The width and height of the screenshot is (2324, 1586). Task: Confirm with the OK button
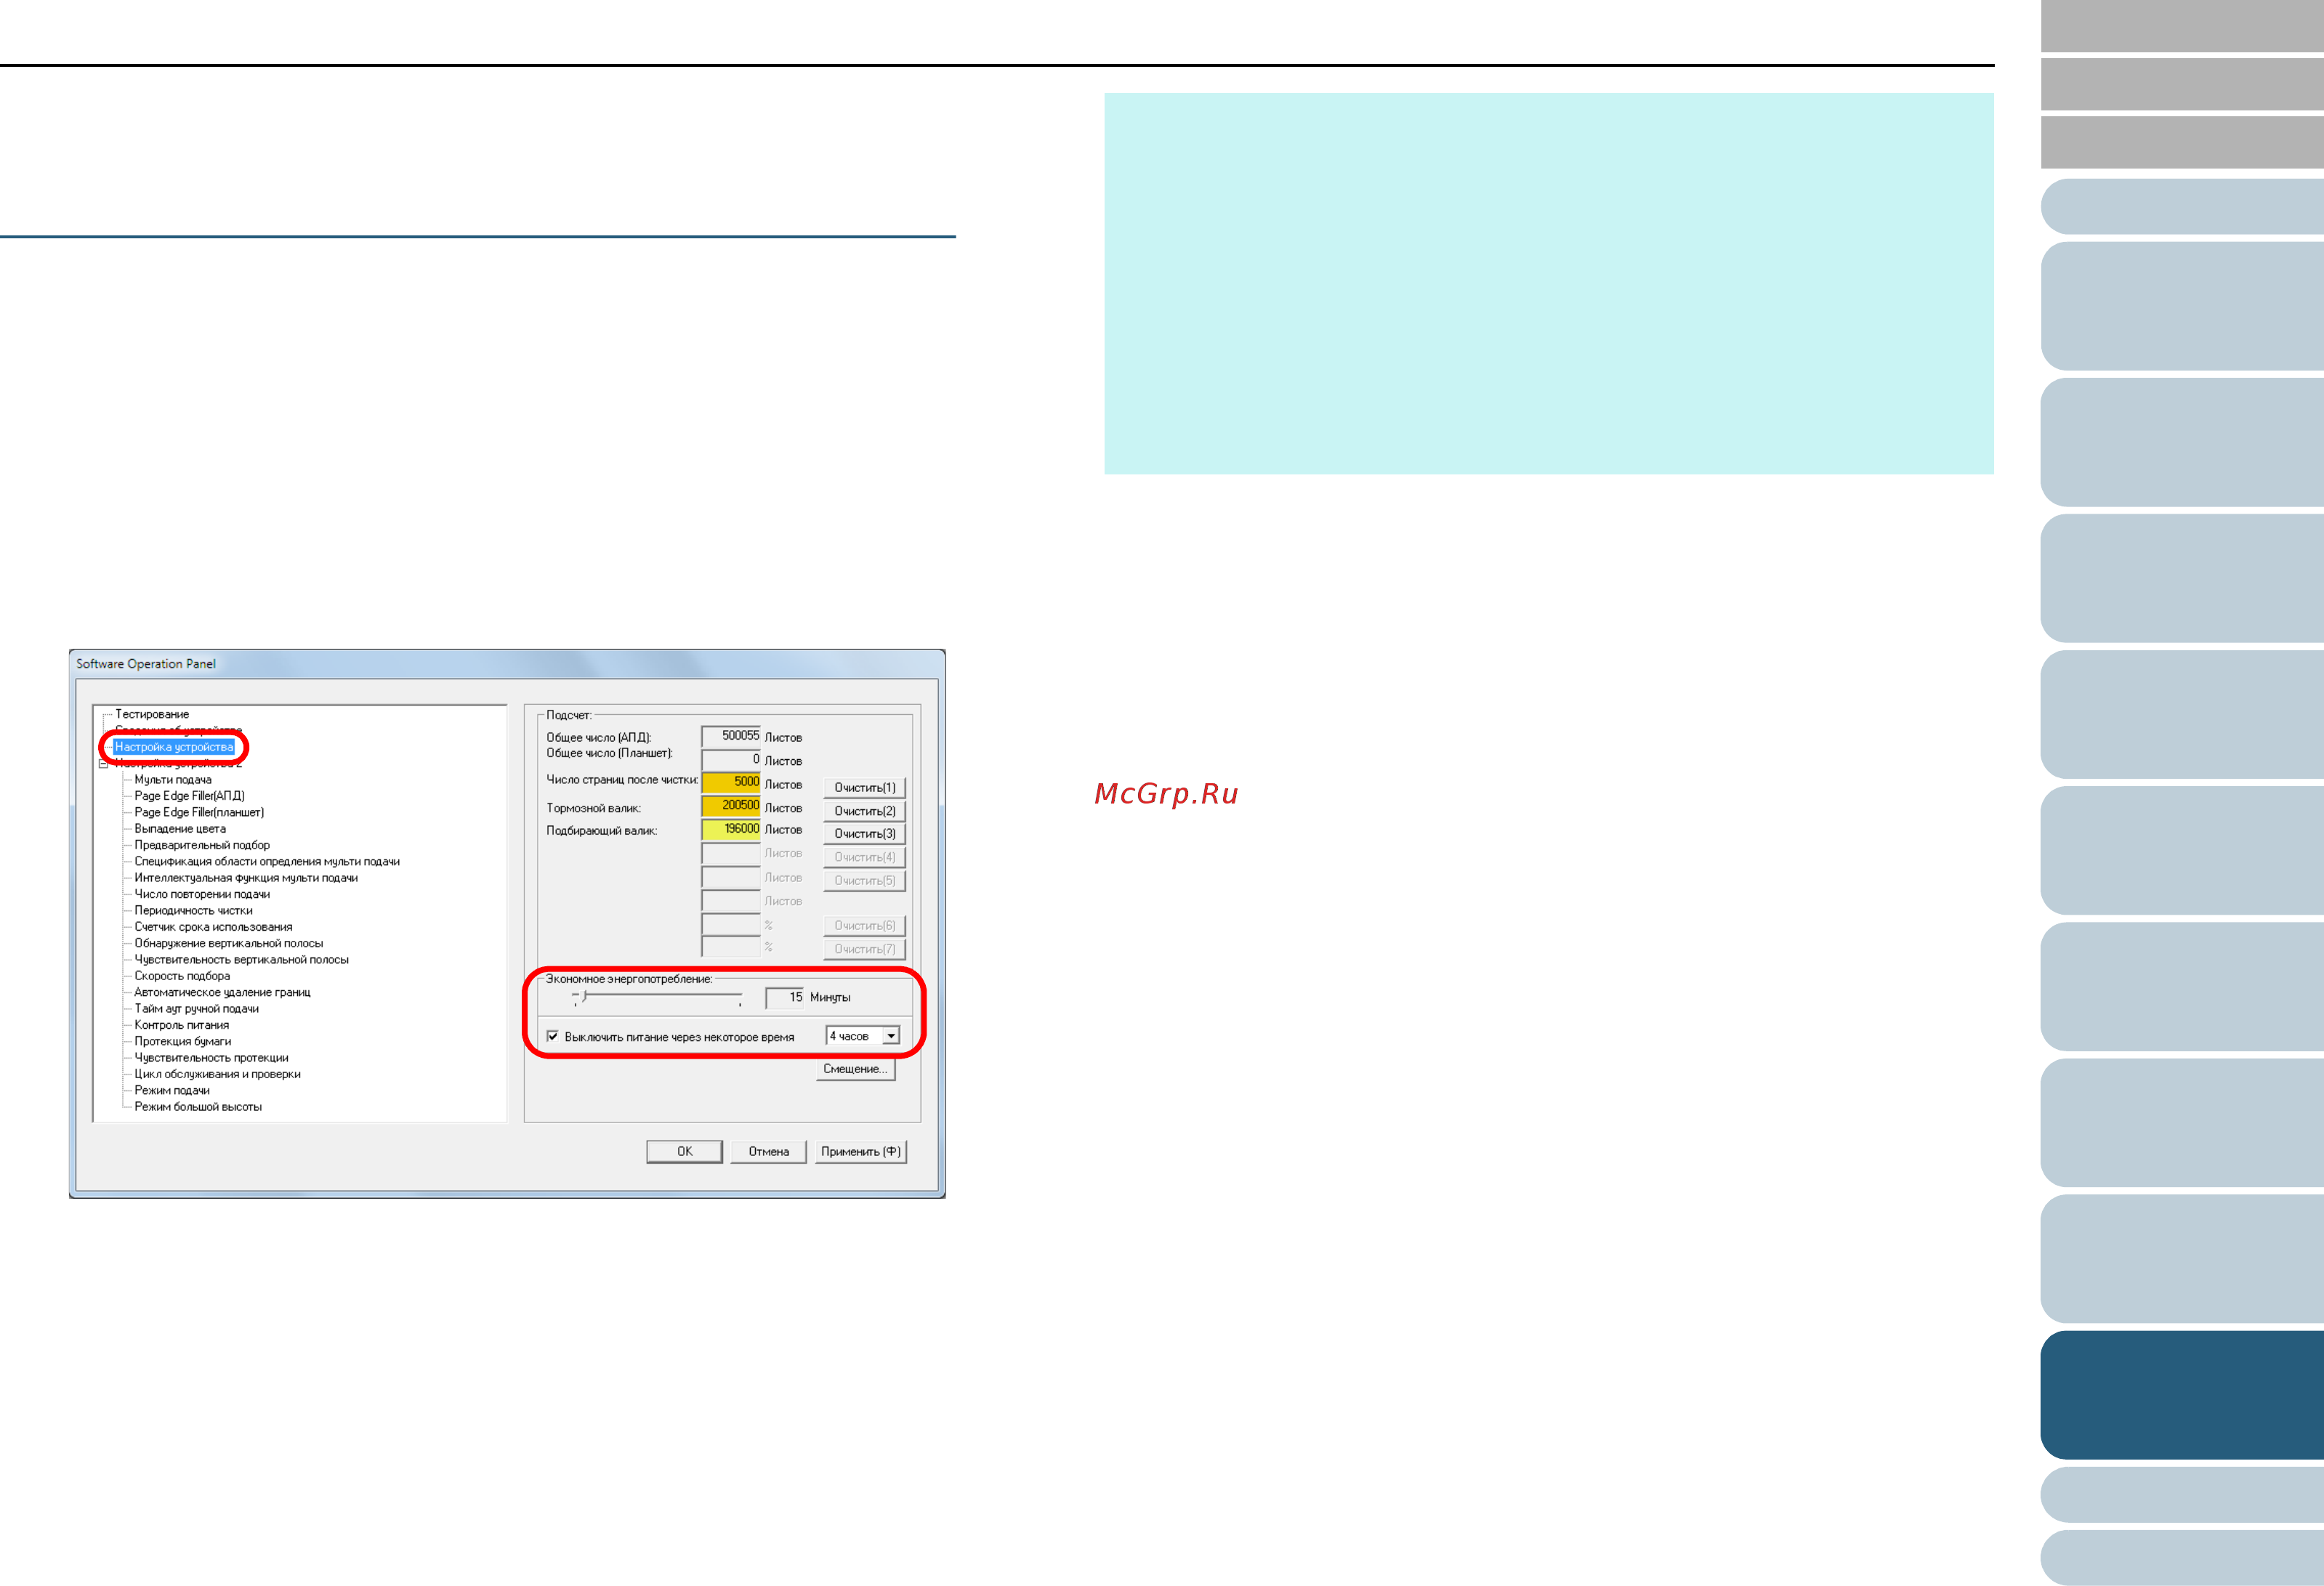(684, 1151)
